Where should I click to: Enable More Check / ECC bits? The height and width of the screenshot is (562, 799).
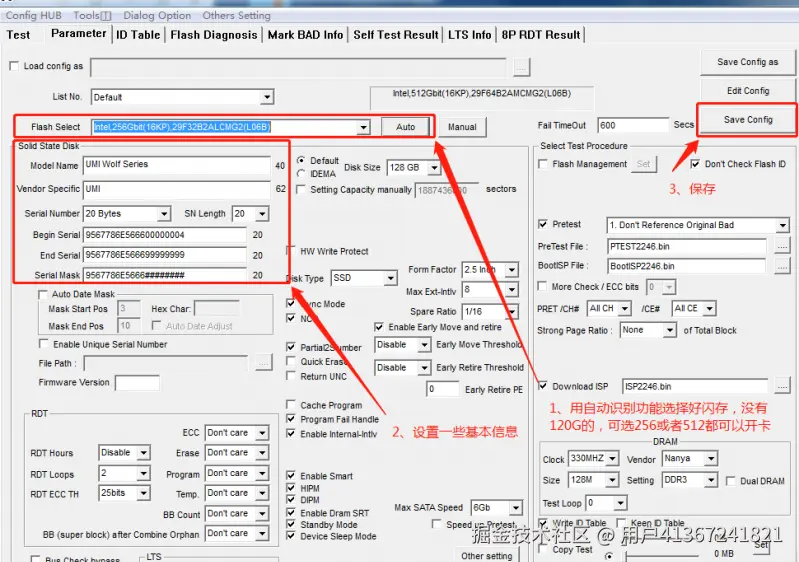543,286
